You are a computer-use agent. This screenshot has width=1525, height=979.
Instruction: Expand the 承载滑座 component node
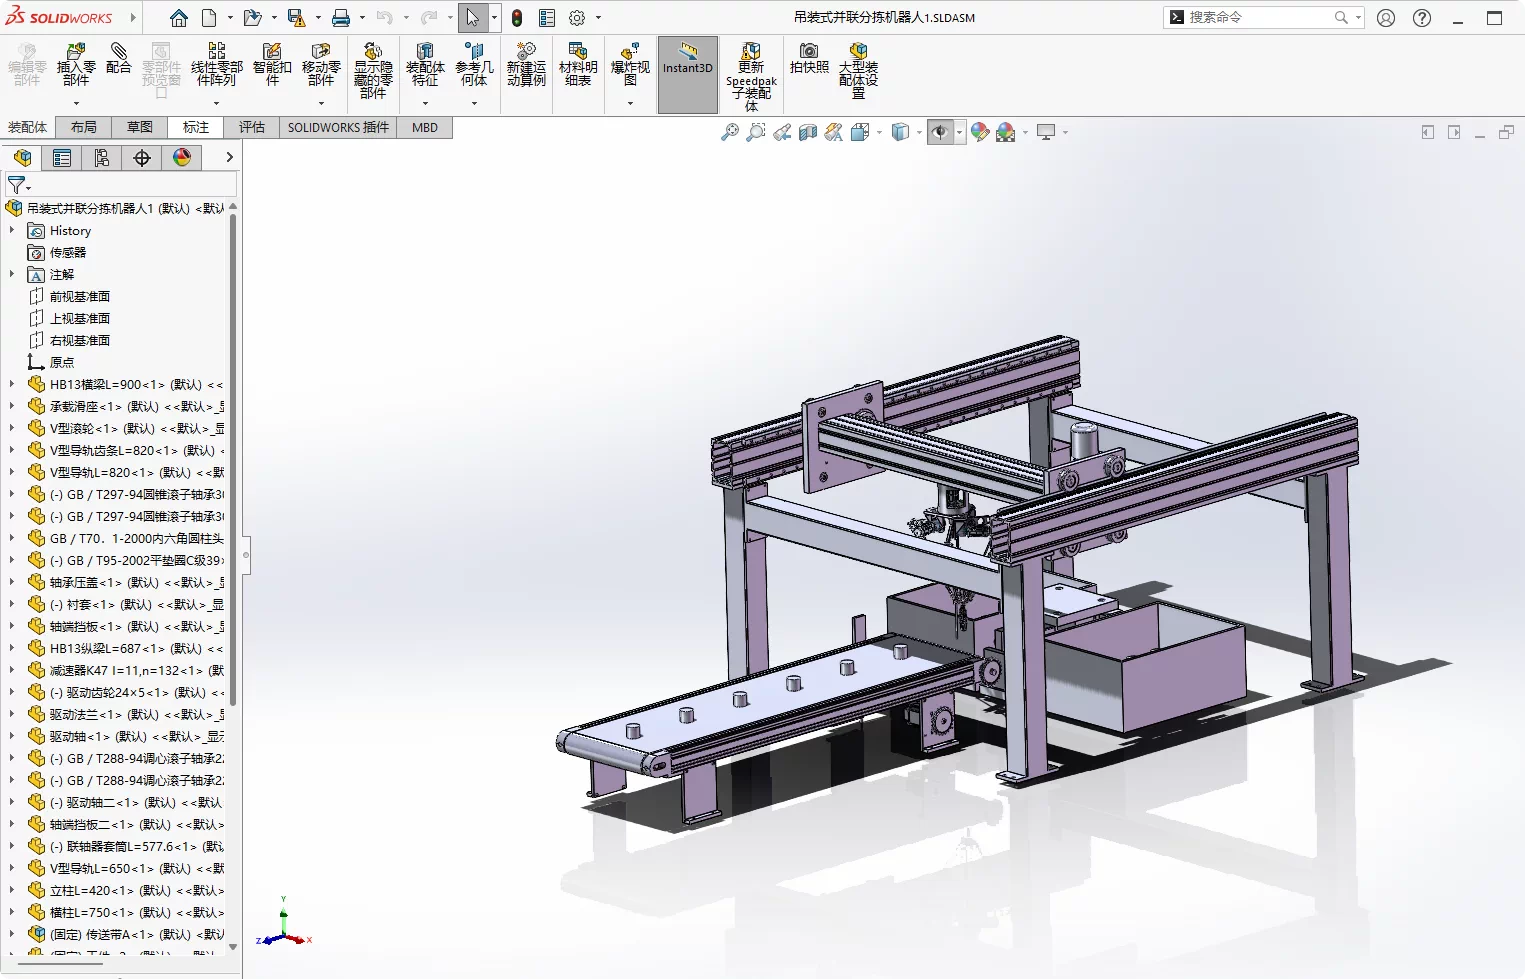12,406
